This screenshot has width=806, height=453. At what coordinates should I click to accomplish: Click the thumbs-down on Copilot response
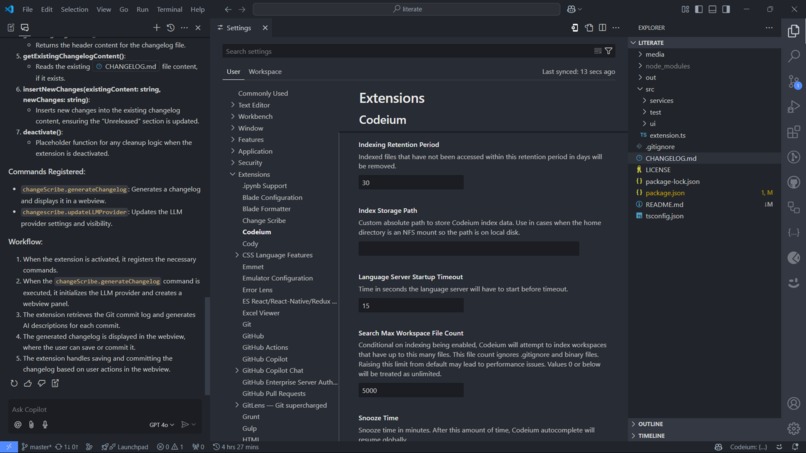[42, 383]
